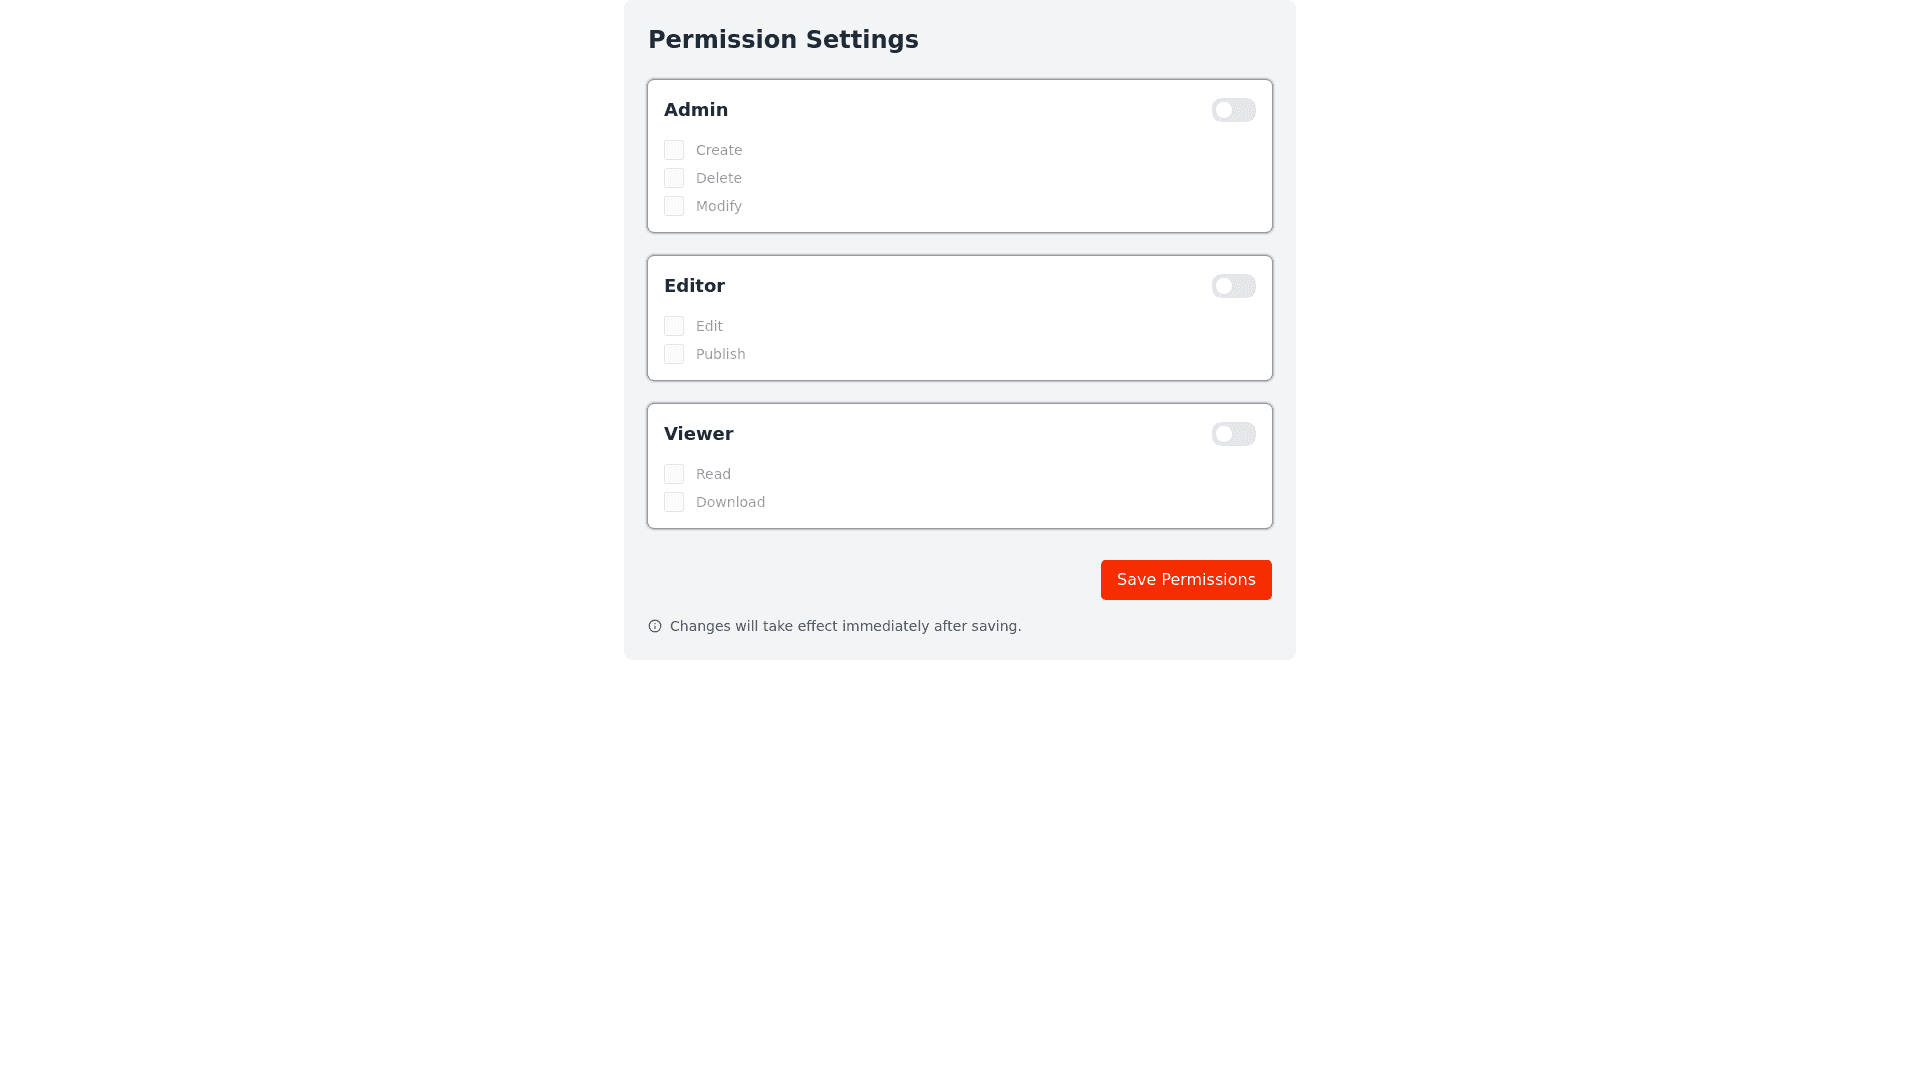Click the Download label text
This screenshot has height=1080, width=1920.
coord(730,502)
